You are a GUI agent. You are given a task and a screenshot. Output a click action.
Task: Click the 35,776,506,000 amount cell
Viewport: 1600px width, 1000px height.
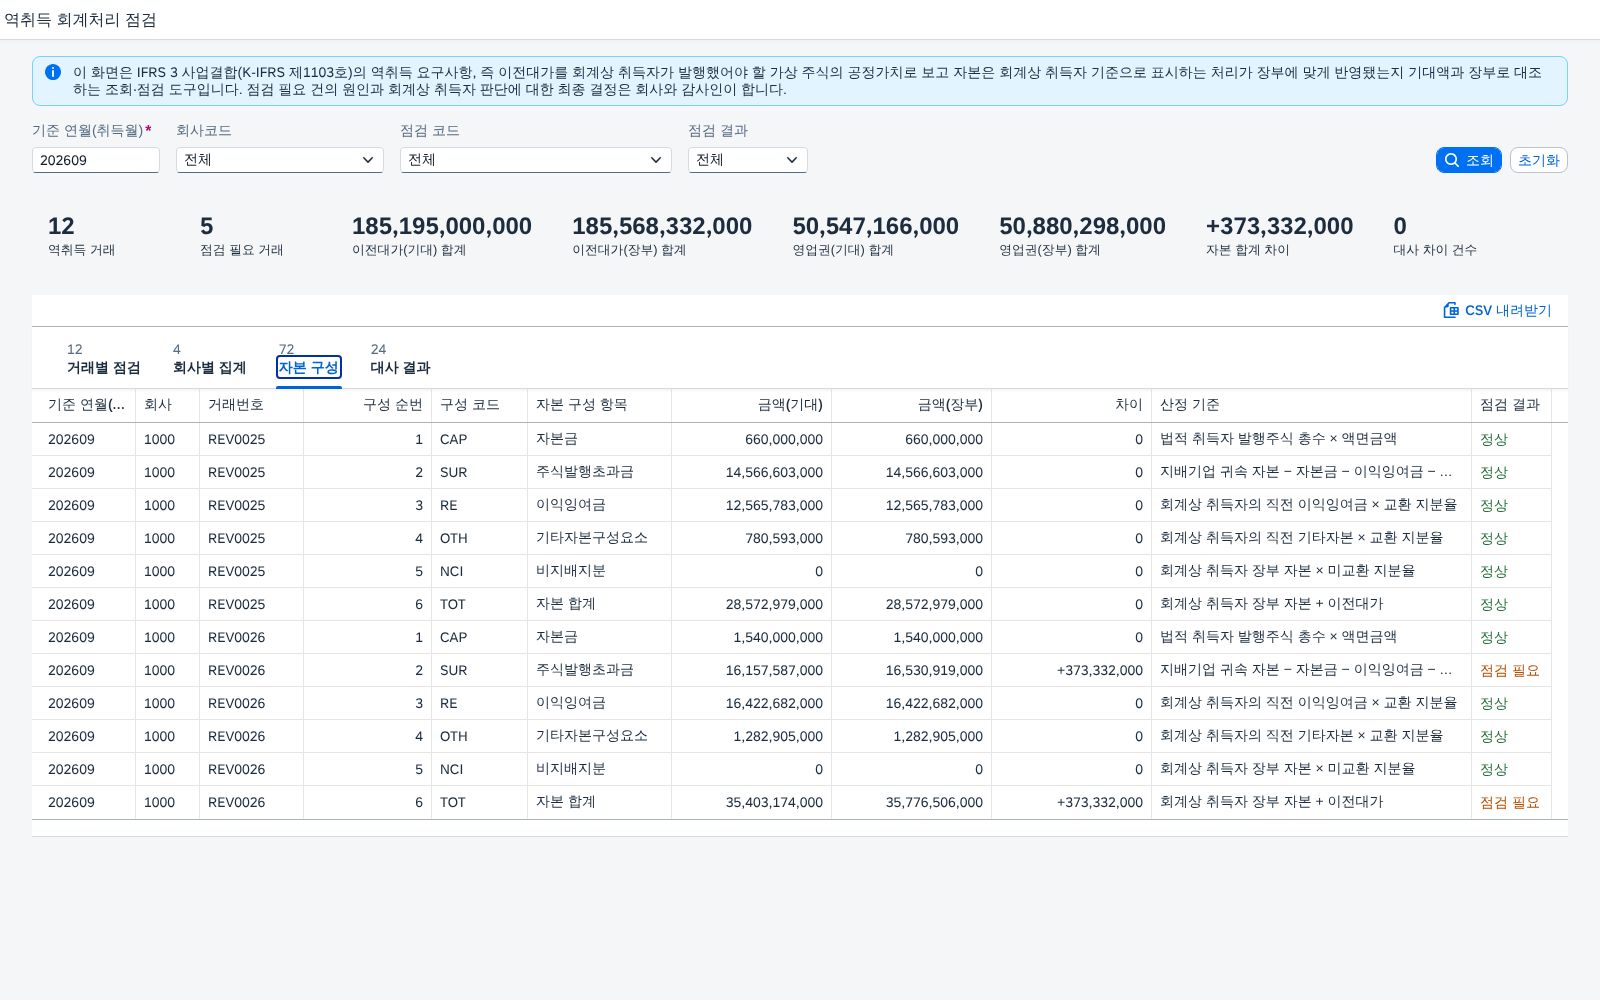934,803
